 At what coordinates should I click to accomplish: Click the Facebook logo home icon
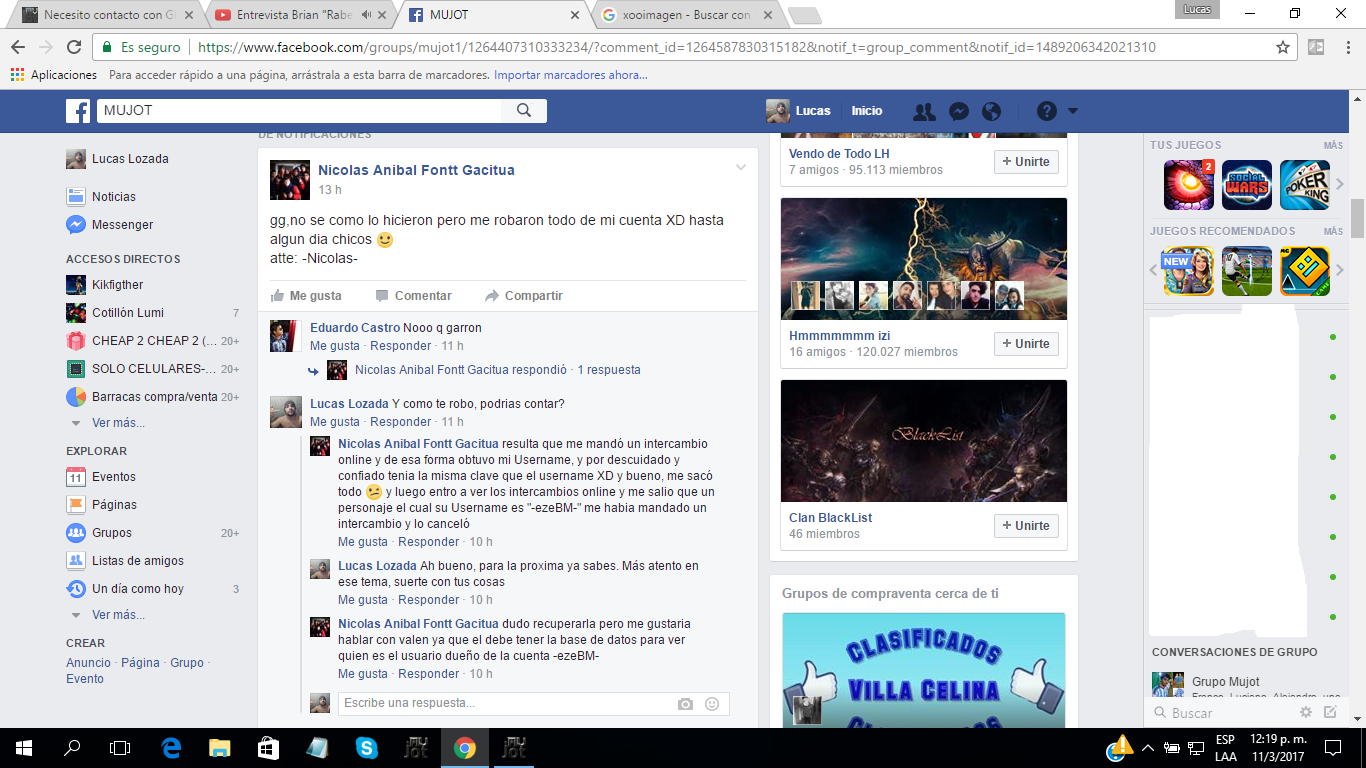pyautogui.click(x=78, y=111)
